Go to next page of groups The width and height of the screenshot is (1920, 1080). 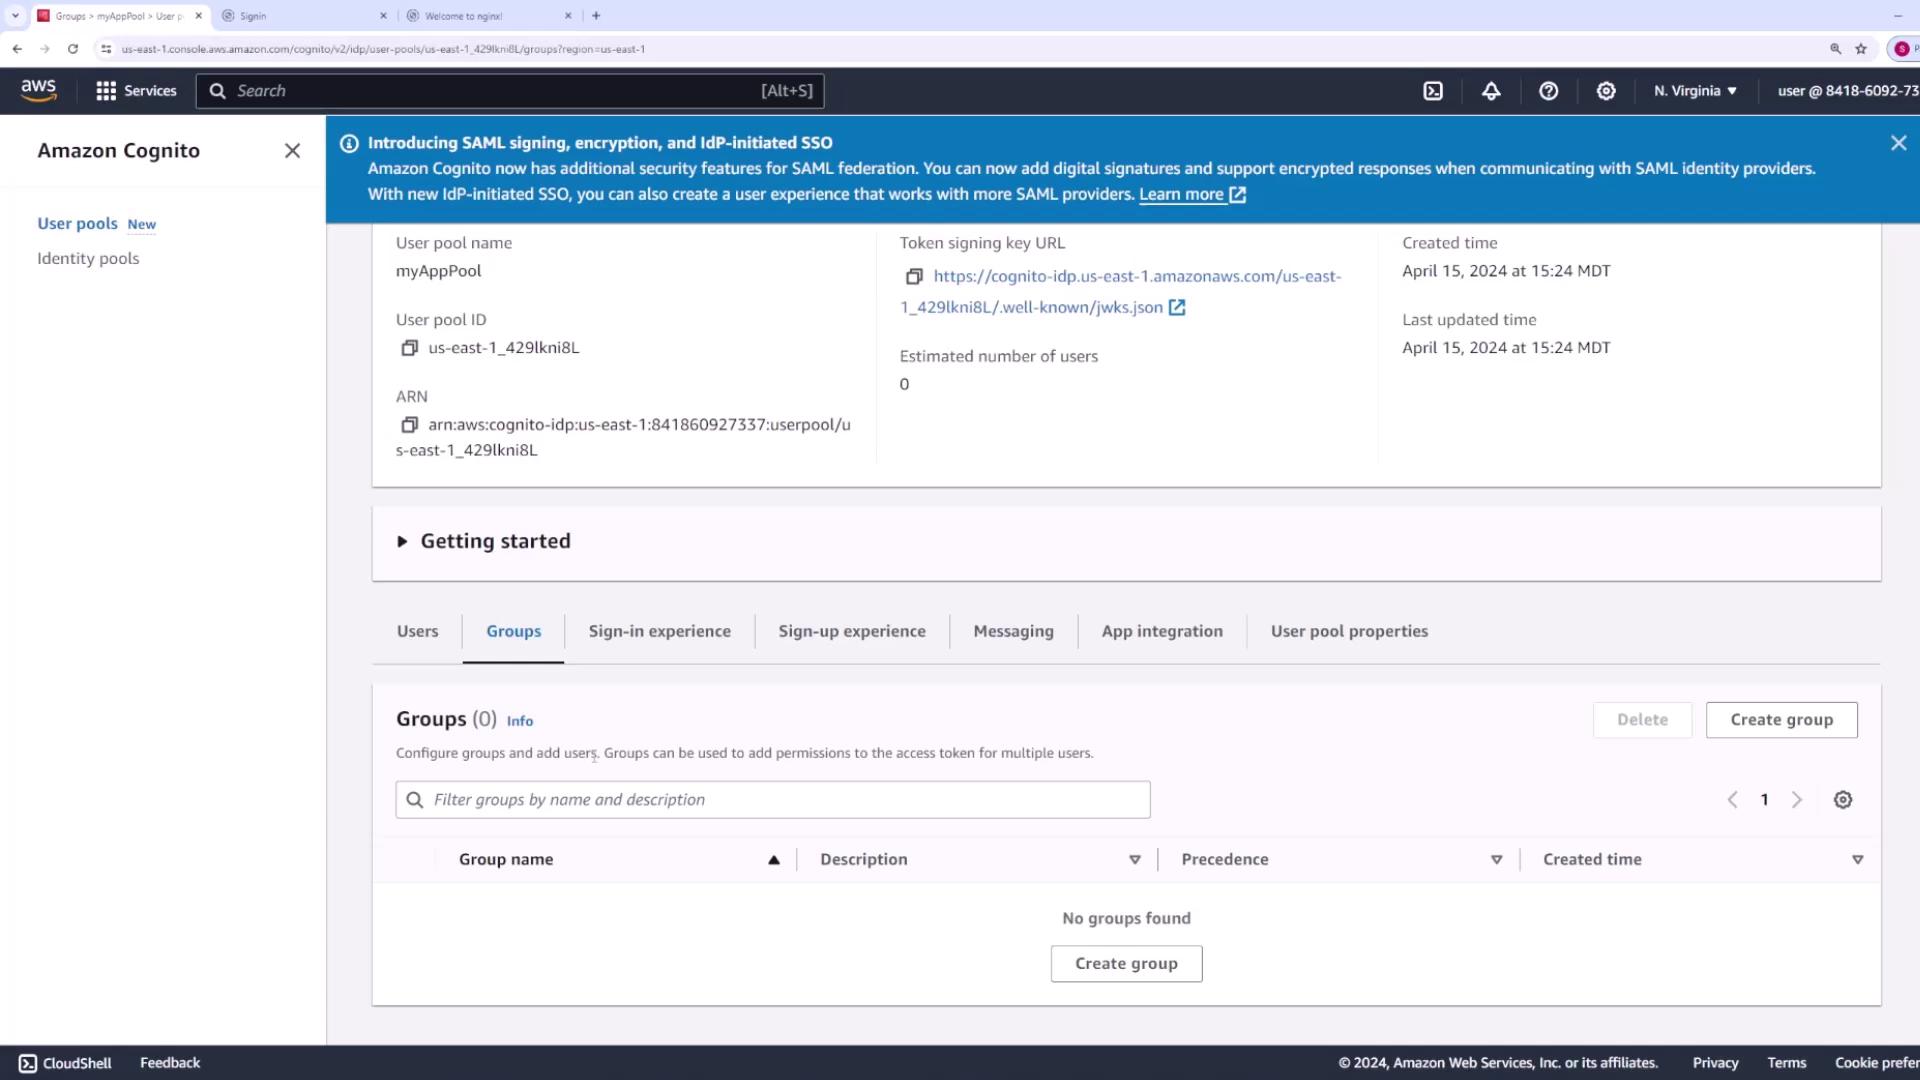pyautogui.click(x=1797, y=800)
